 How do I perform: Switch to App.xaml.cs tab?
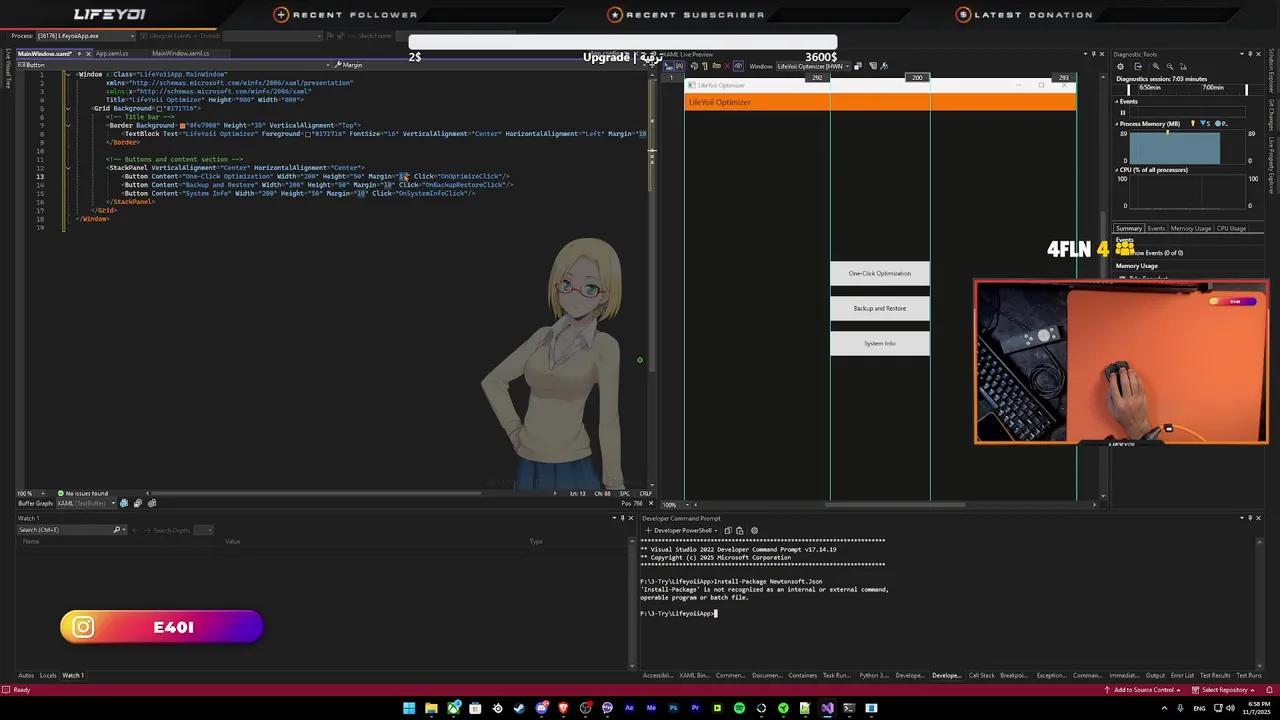tap(112, 54)
